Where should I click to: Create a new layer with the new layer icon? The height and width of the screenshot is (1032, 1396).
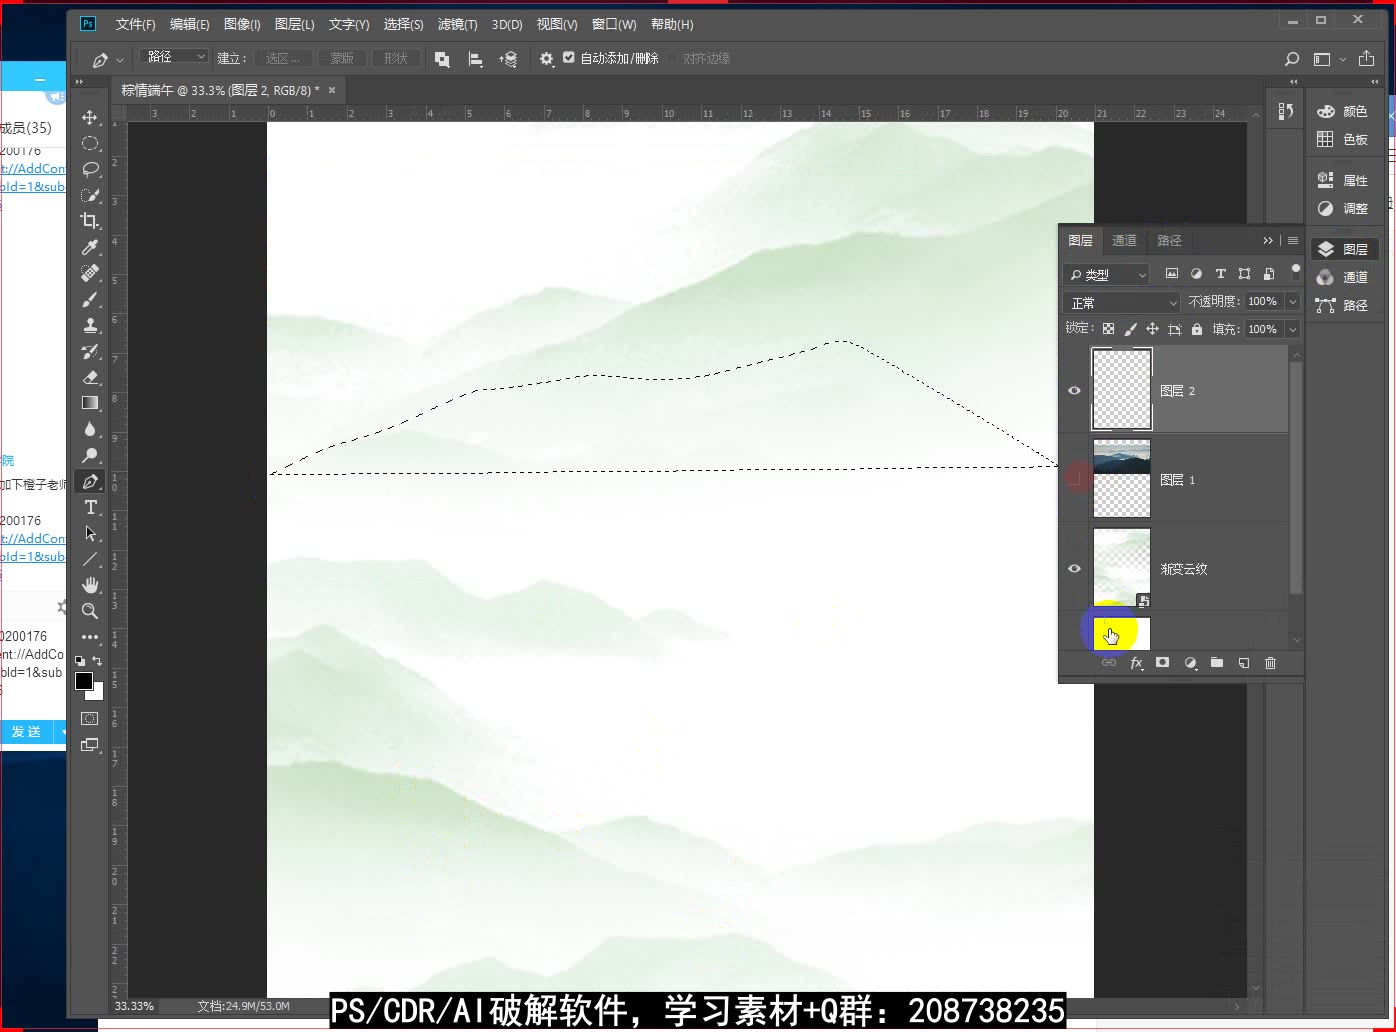click(x=1243, y=663)
